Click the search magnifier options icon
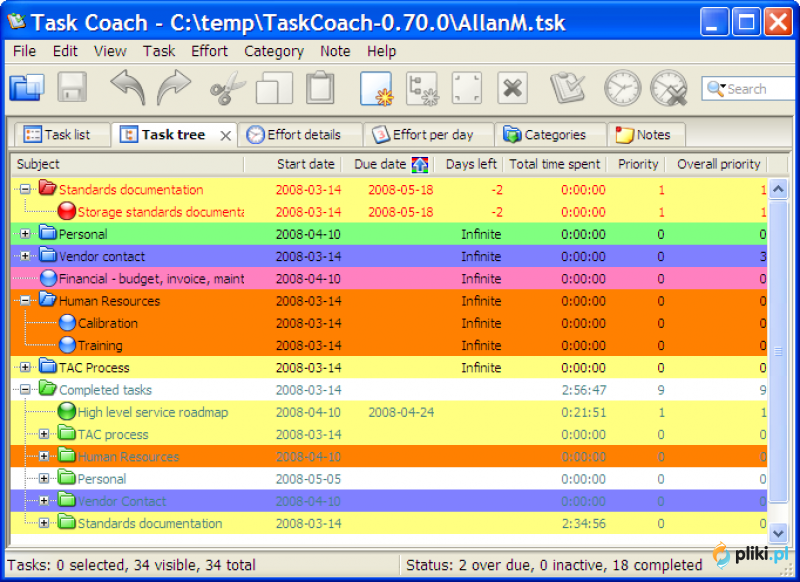The image size is (800, 582). (716, 89)
